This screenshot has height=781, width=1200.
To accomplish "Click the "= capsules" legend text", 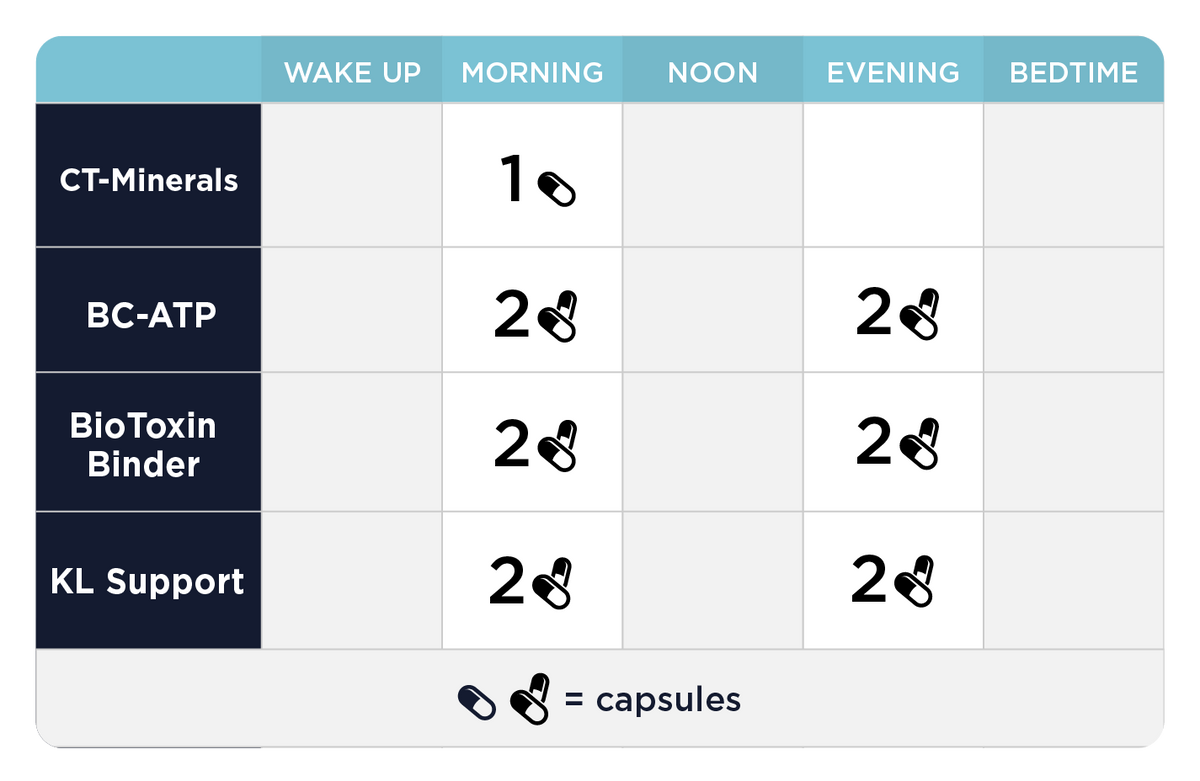I will (653, 699).
